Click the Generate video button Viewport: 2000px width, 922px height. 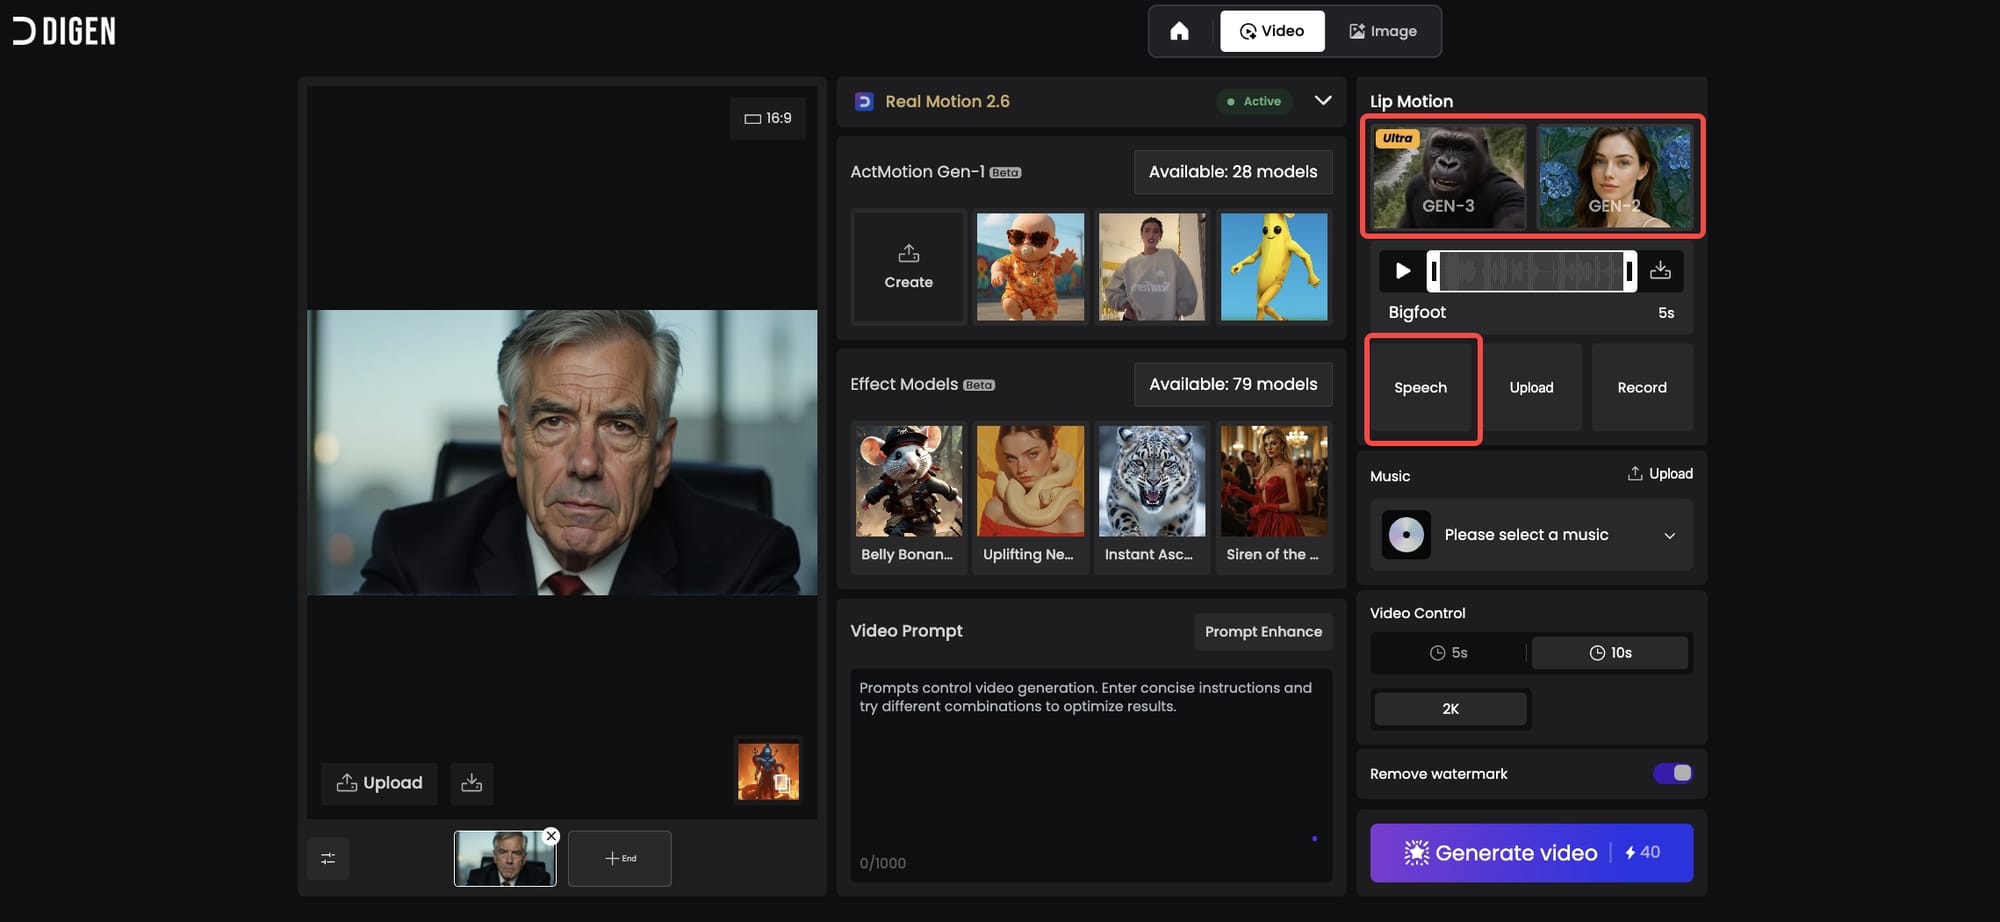click(1531, 853)
